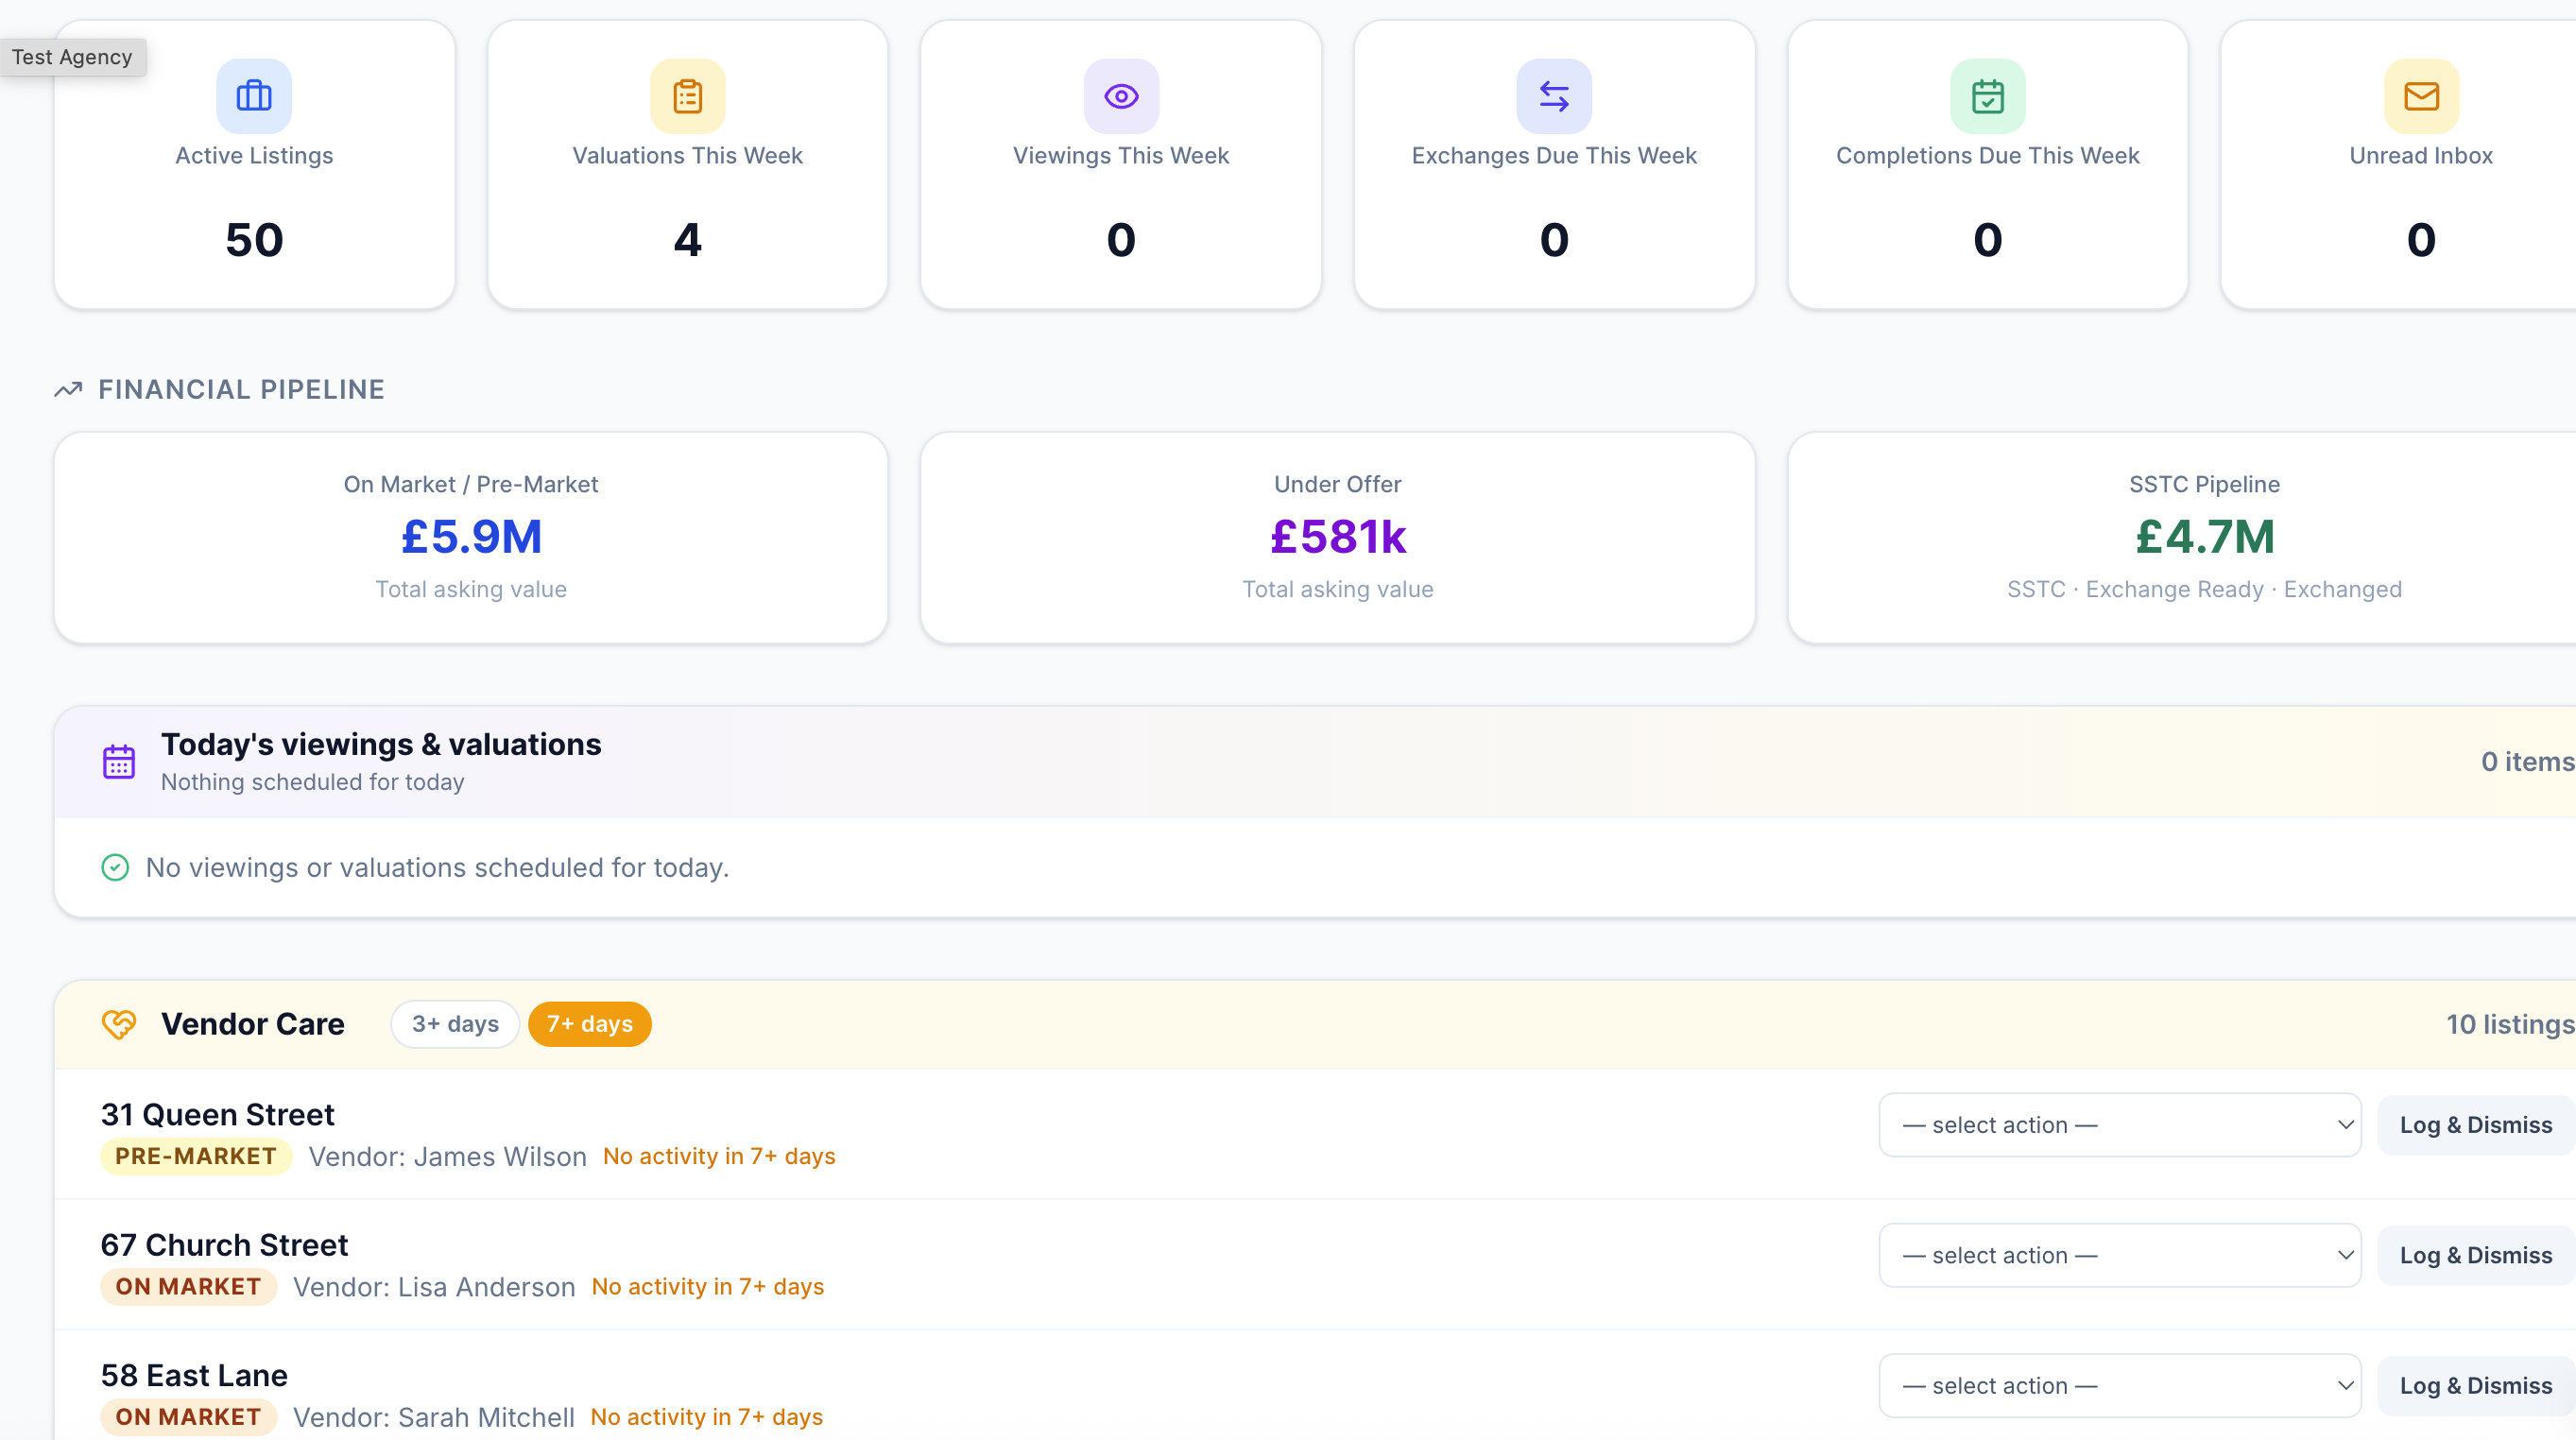This screenshot has height=1440, width=2576.
Task: Click the Today's viewings purple calendar icon
Action: point(118,761)
